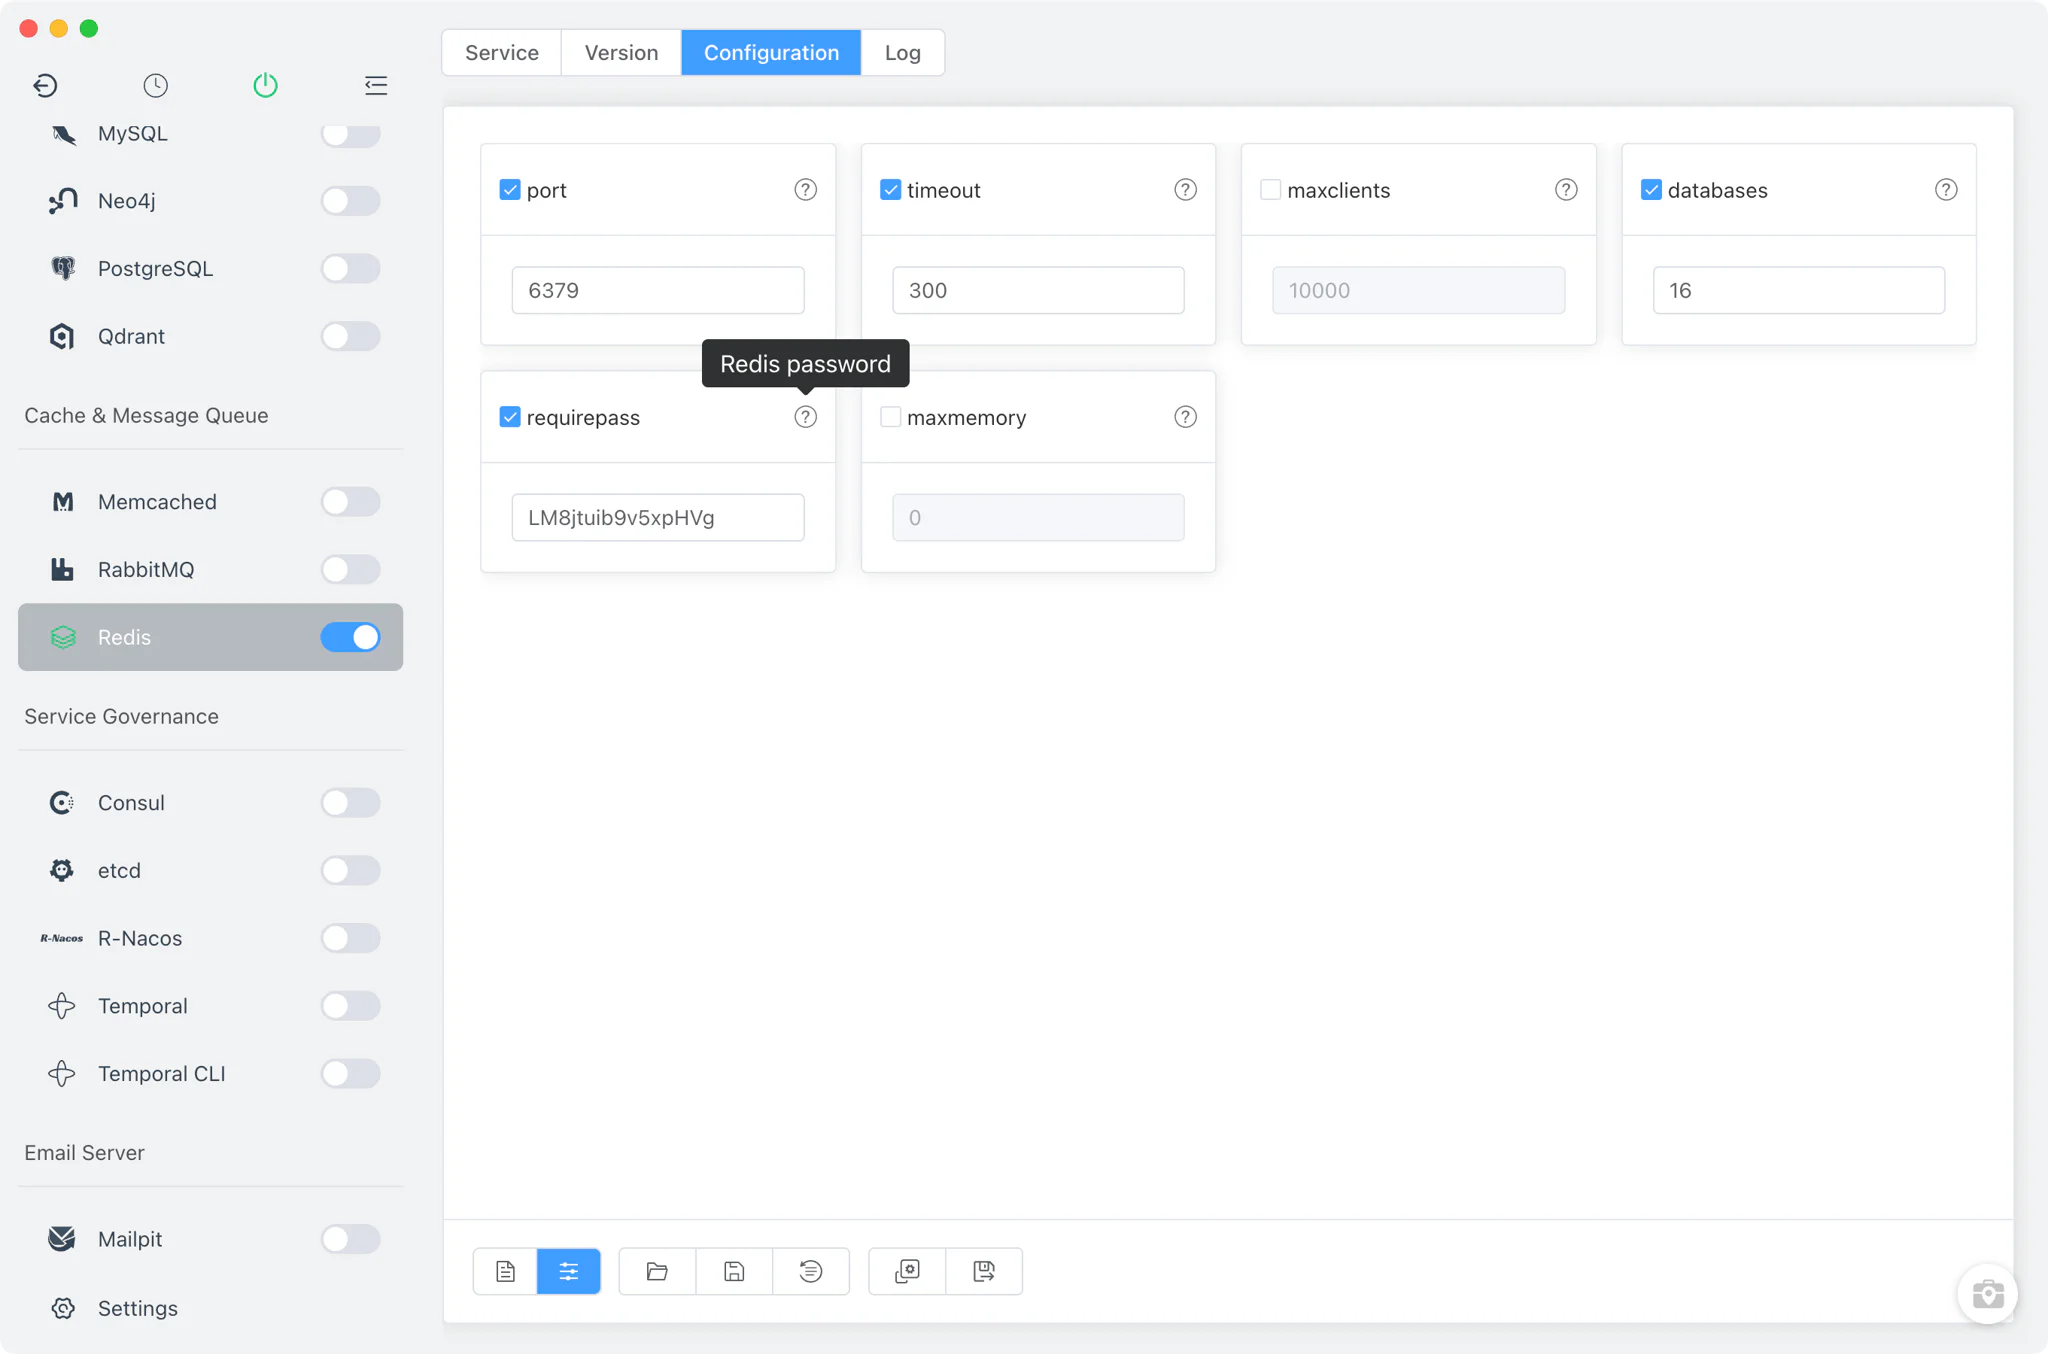Open Settings gear icon
This screenshot has width=2048, height=1354.
click(63, 1308)
